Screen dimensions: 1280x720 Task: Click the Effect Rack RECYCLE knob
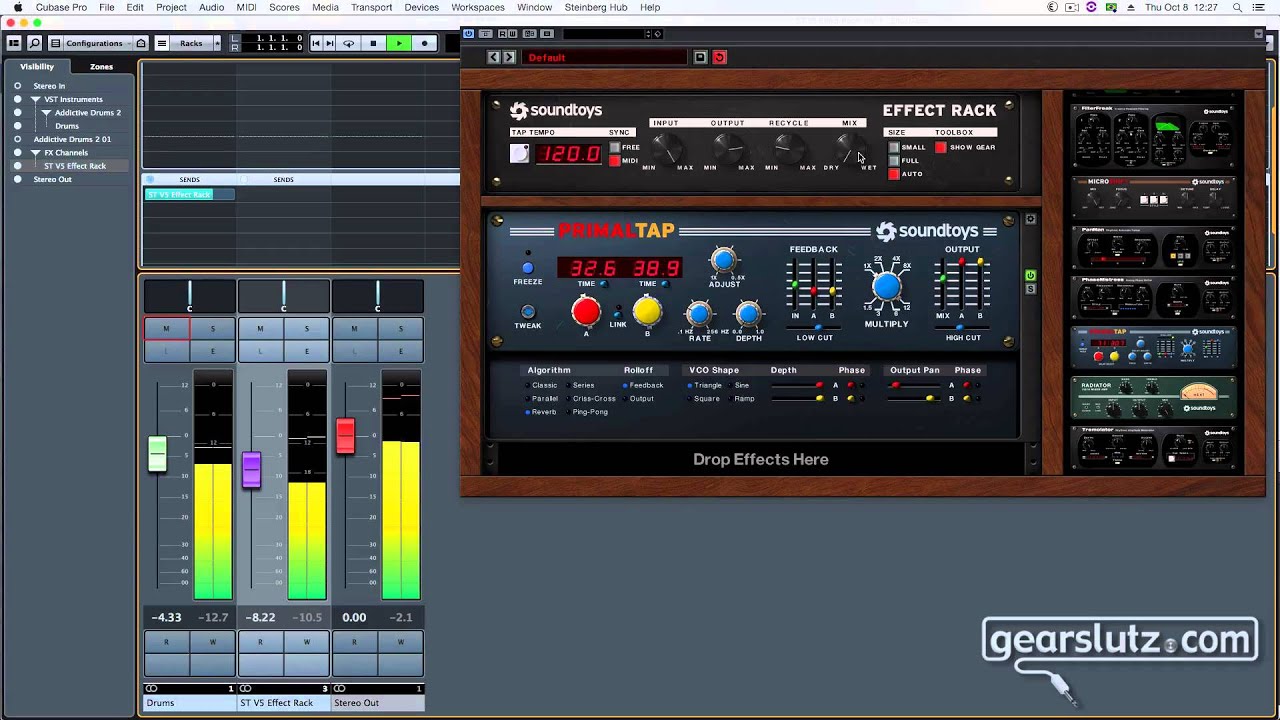click(x=789, y=148)
